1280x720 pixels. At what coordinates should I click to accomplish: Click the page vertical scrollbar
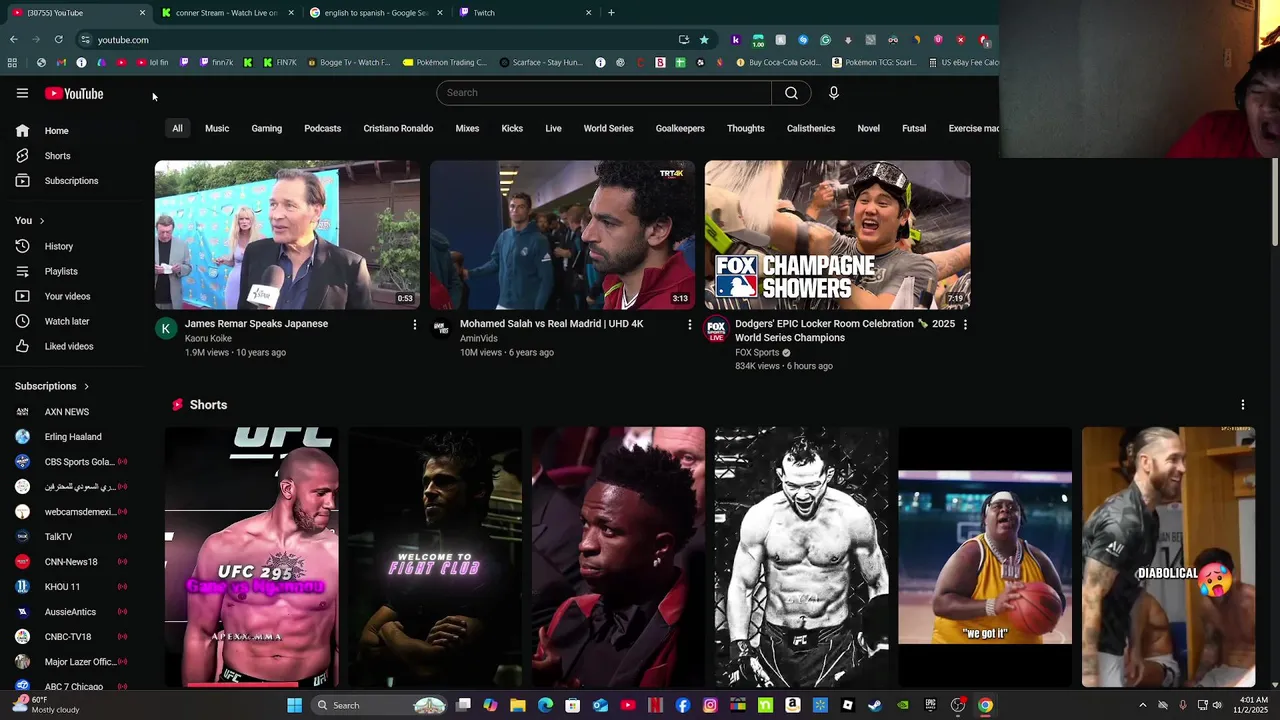point(1274,200)
